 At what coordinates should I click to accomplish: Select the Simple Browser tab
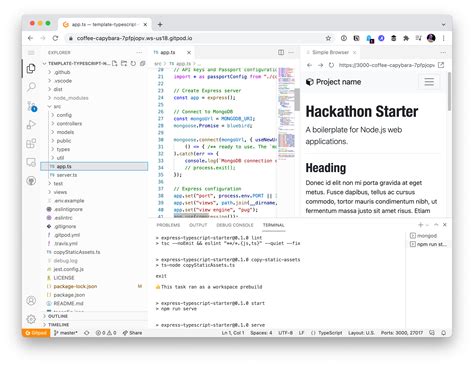331,52
